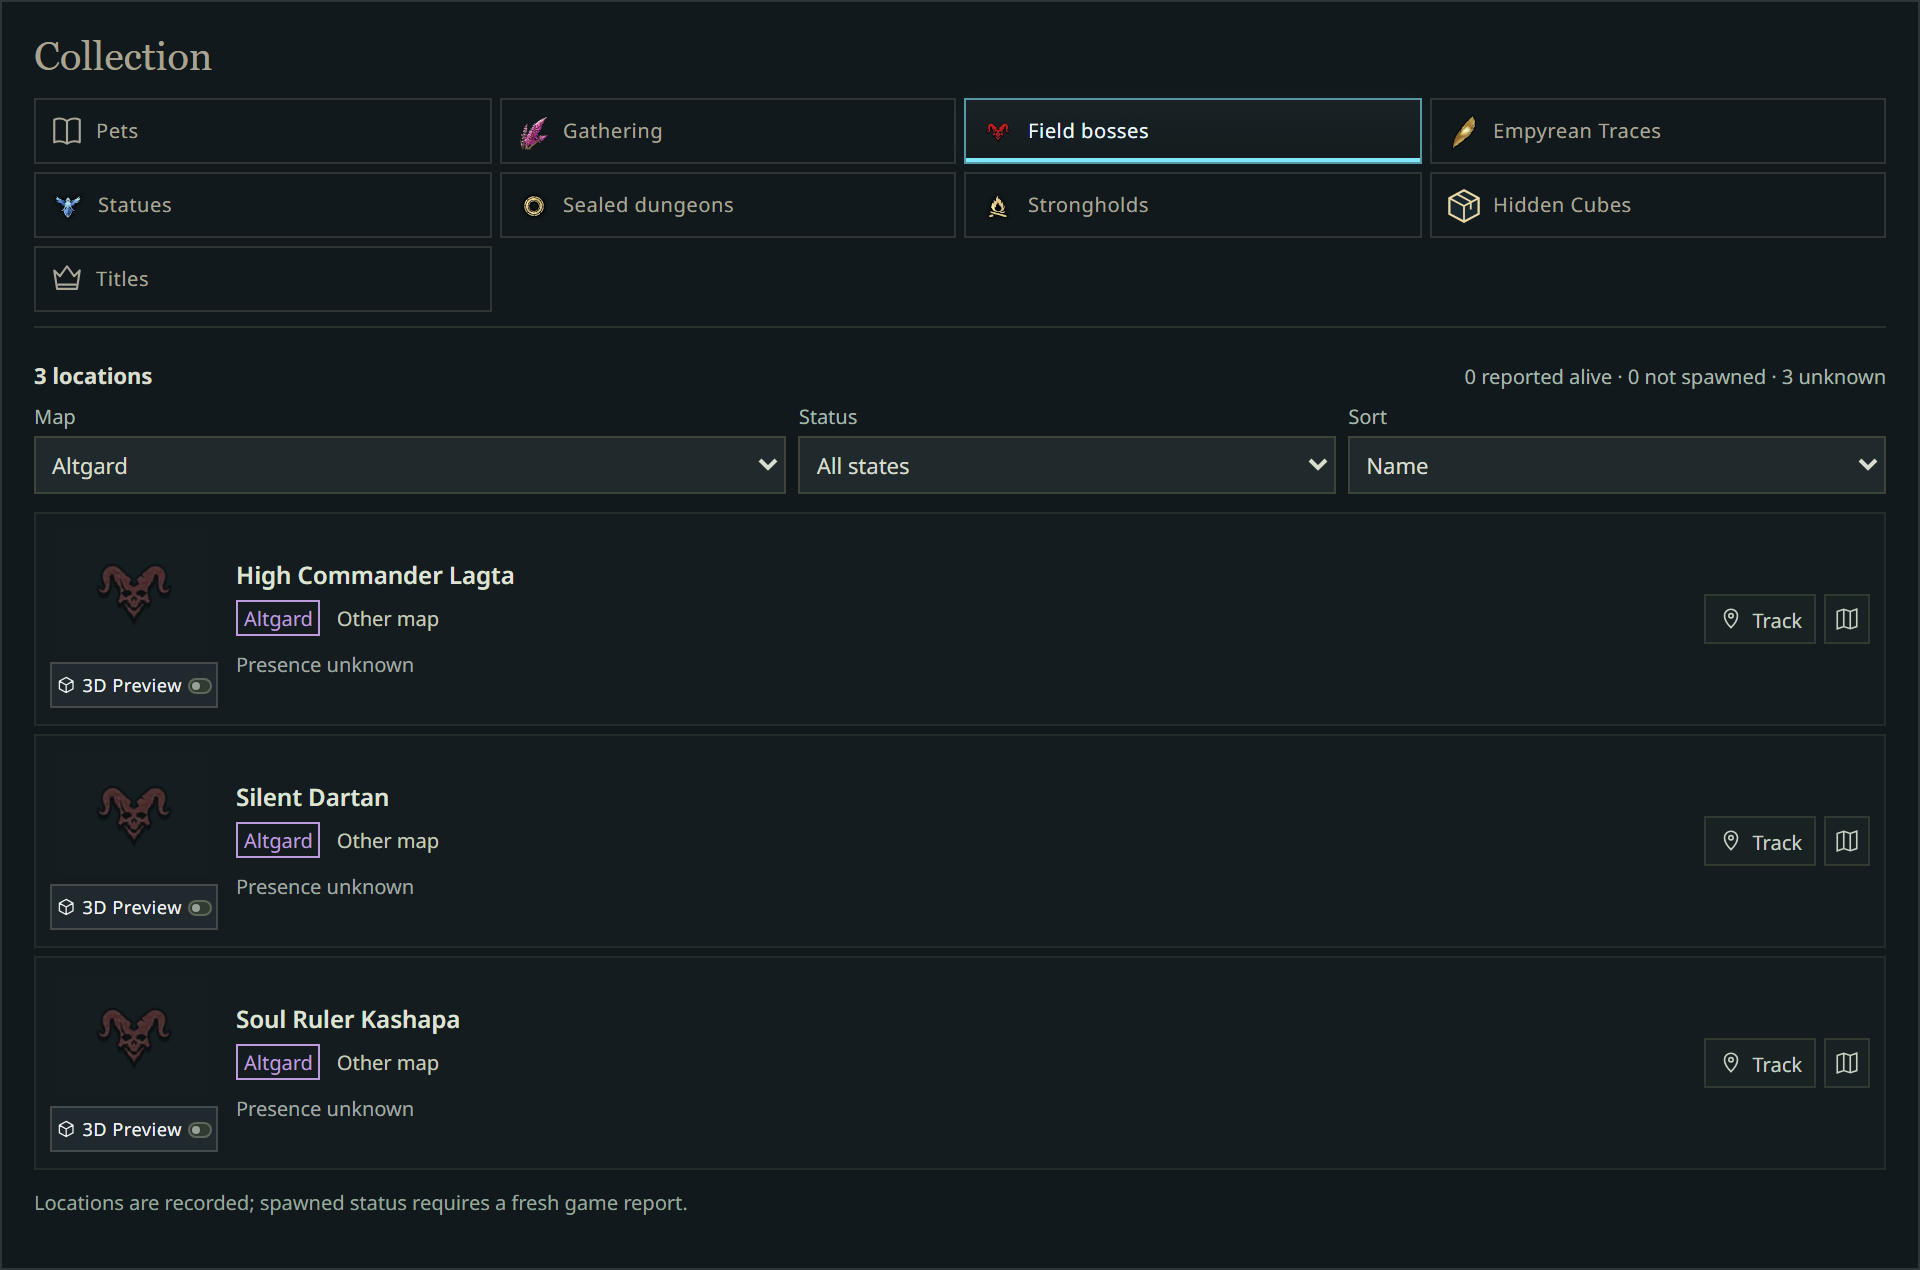Open the Statues category
This screenshot has width=1920, height=1270.
(x=262, y=205)
